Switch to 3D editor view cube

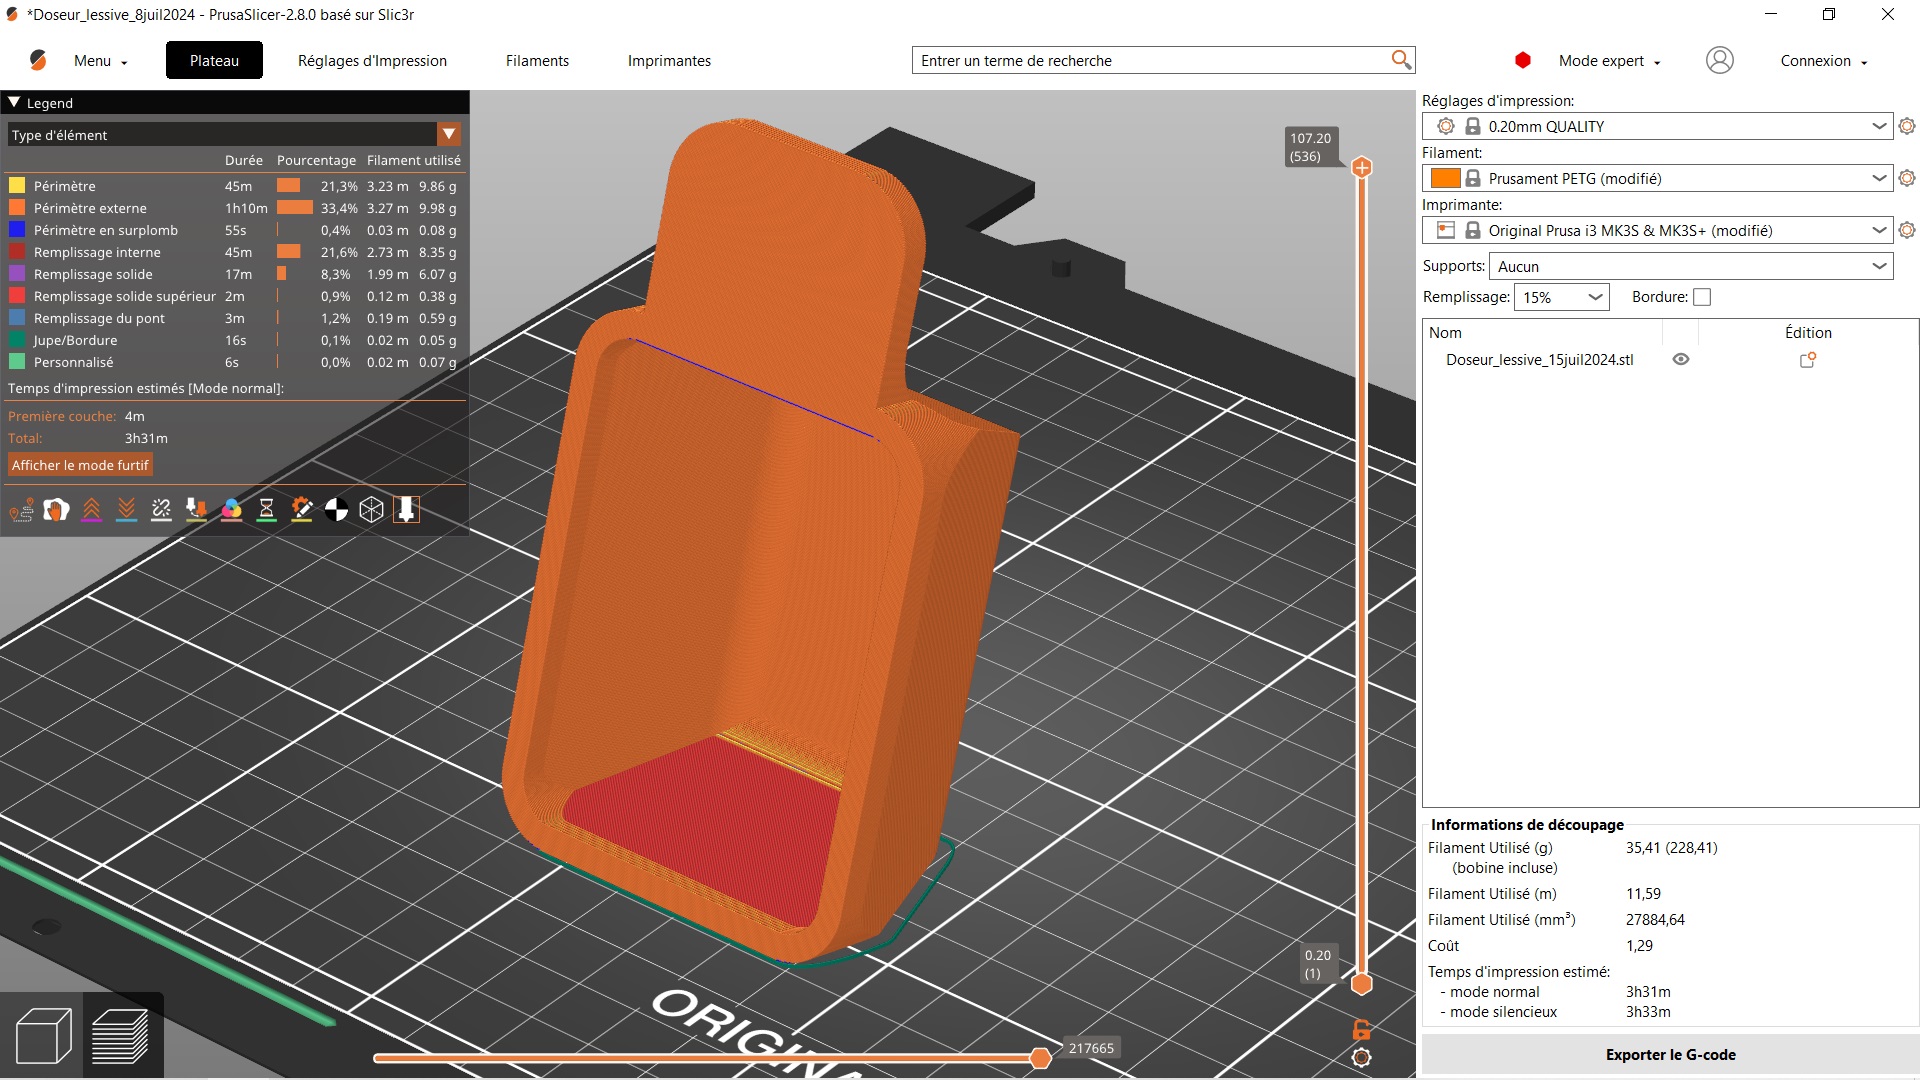43,1036
